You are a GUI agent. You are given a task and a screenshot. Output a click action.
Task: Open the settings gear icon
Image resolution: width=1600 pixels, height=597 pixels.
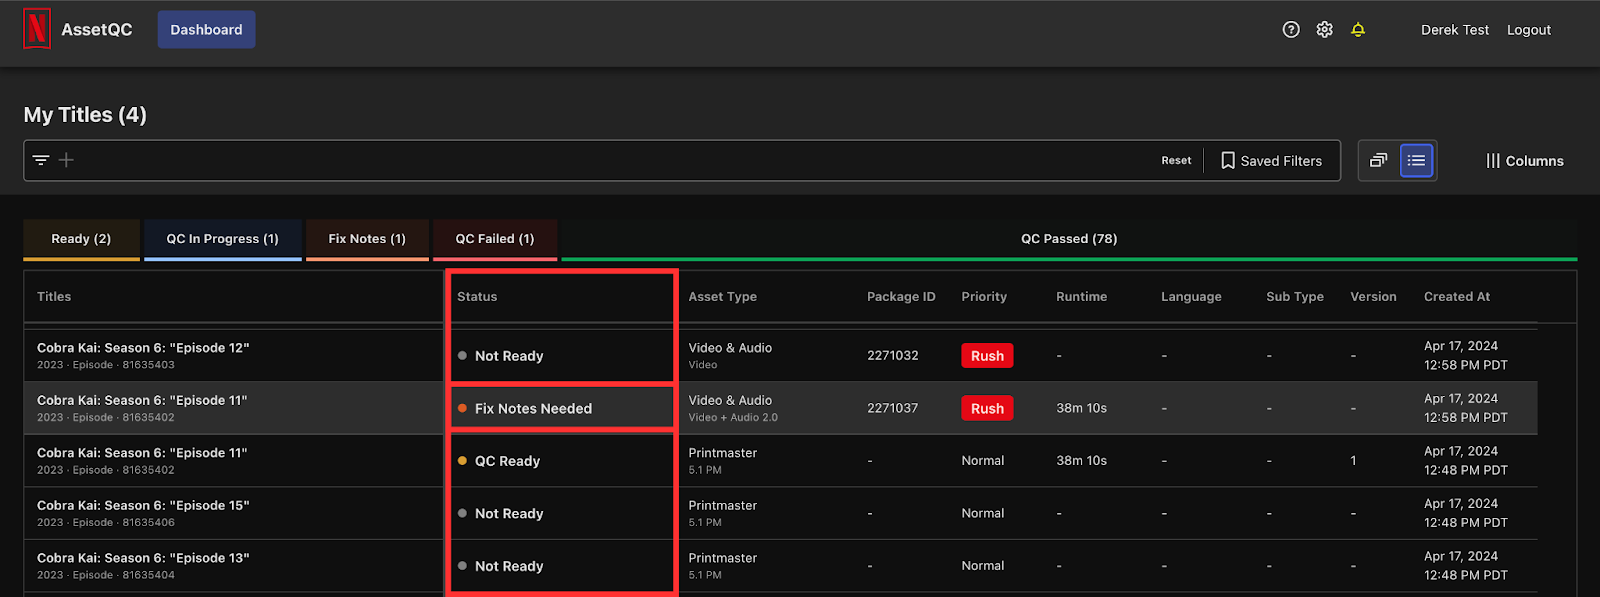[x=1325, y=30]
